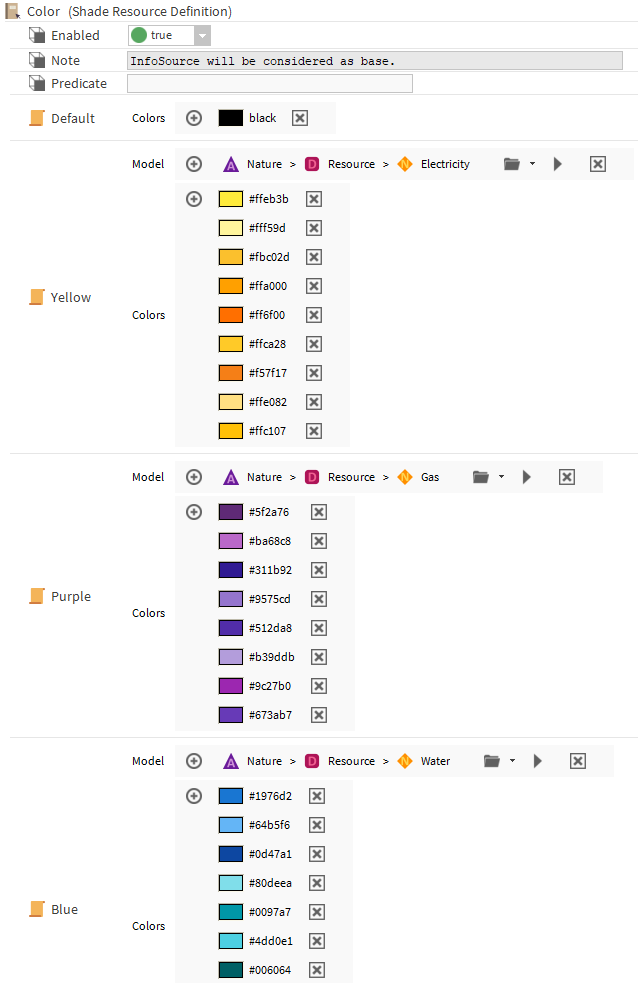The width and height of the screenshot is (638, 983).
Task: Remove the Gas model reference
Action: click(x=567, y=477)
